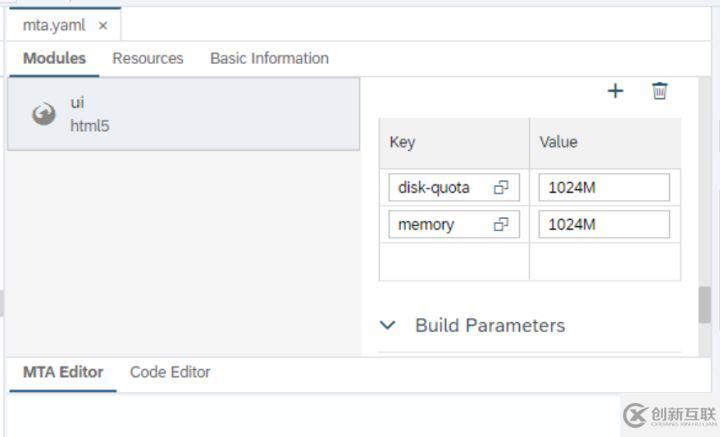Viewport: 720px width, 437px height.
Task: Open the Basic Information tab
Action: (269, 58)
